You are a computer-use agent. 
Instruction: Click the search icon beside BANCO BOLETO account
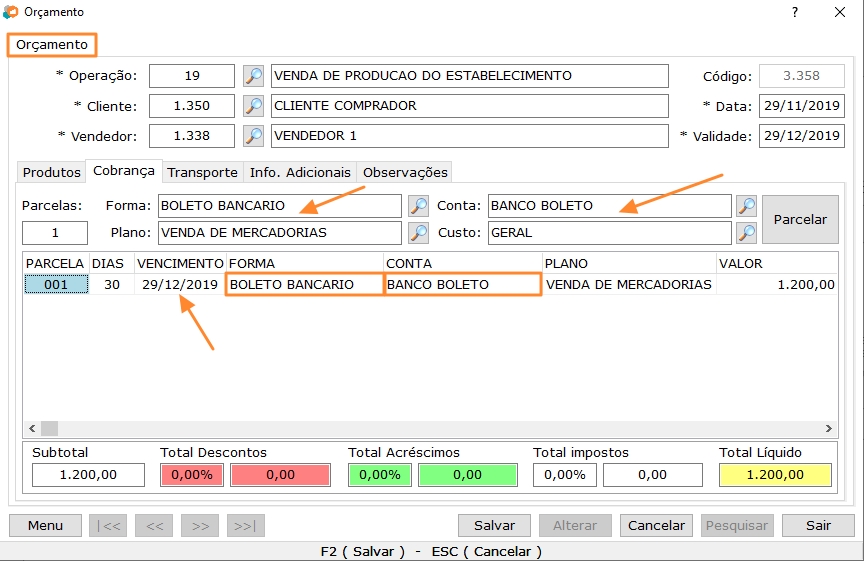tap(746, 206)
